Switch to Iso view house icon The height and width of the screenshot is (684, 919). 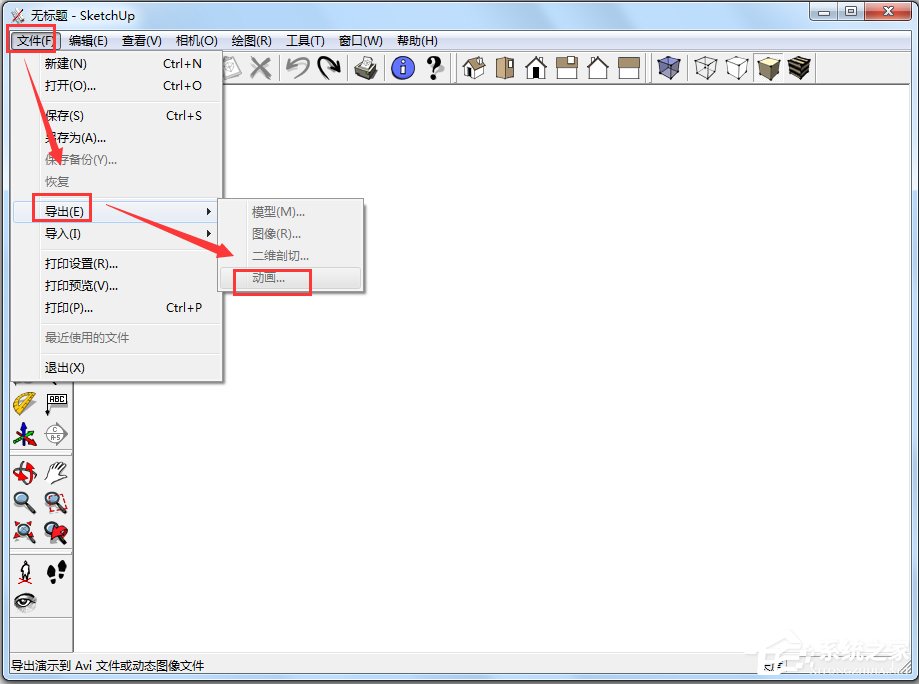tap(474, 68)
